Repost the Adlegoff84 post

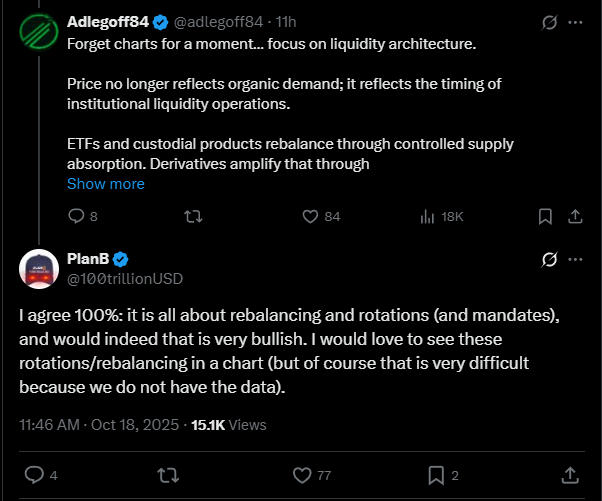tap(194, 216)
